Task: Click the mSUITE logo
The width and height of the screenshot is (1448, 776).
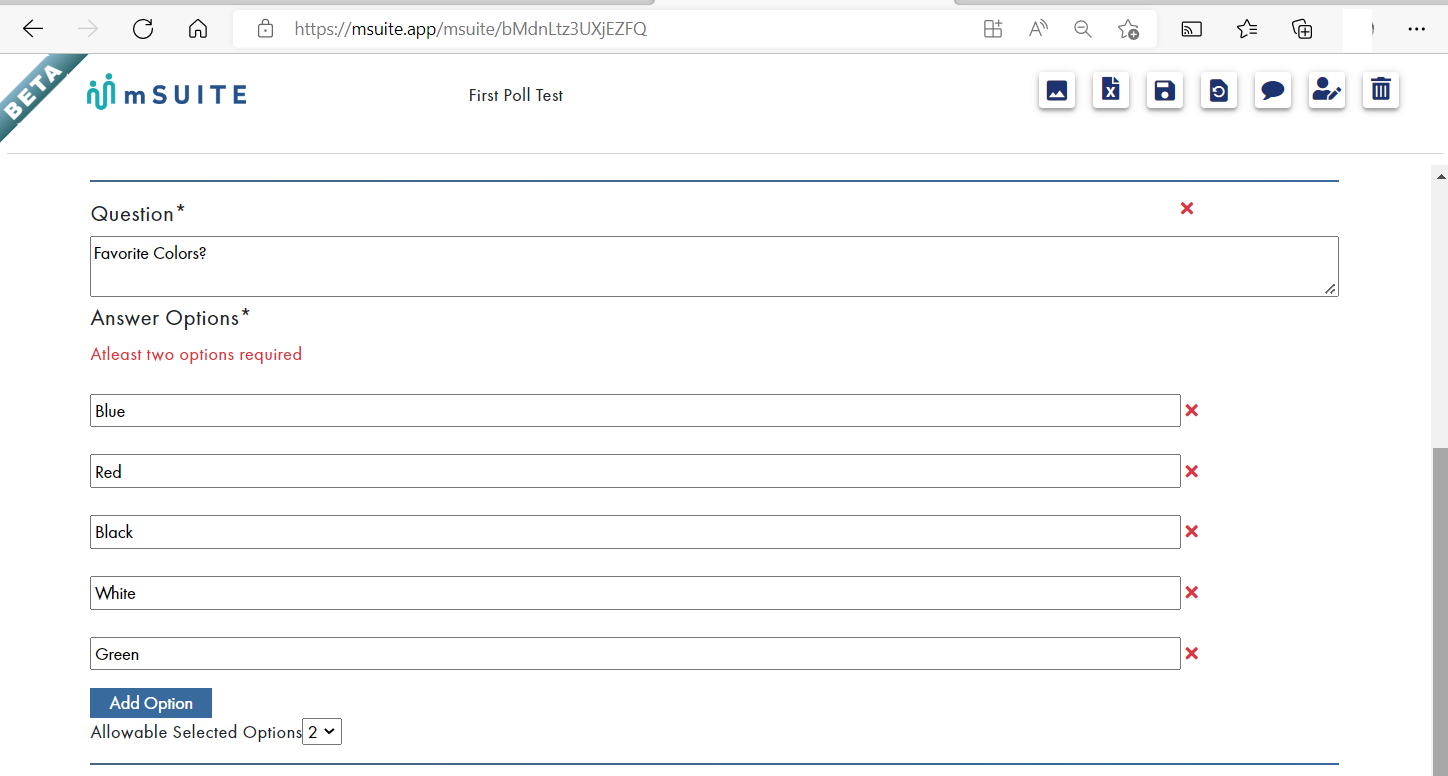Action: click(x=167, y=92)
